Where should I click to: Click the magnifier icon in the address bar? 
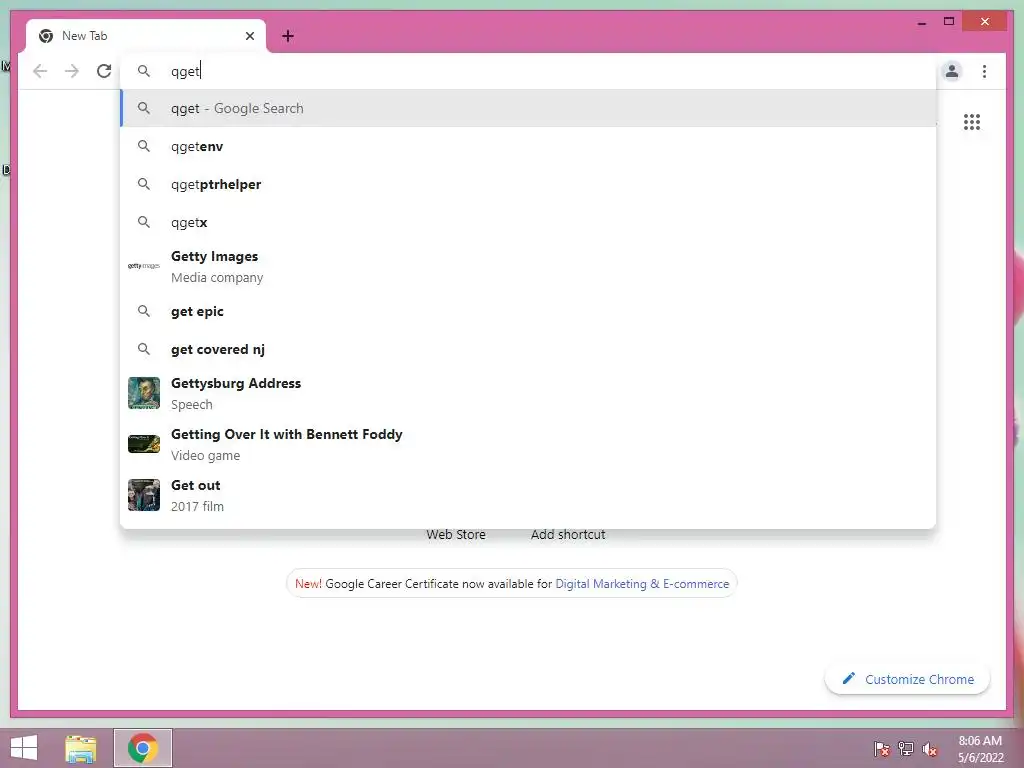pos(144,71)
